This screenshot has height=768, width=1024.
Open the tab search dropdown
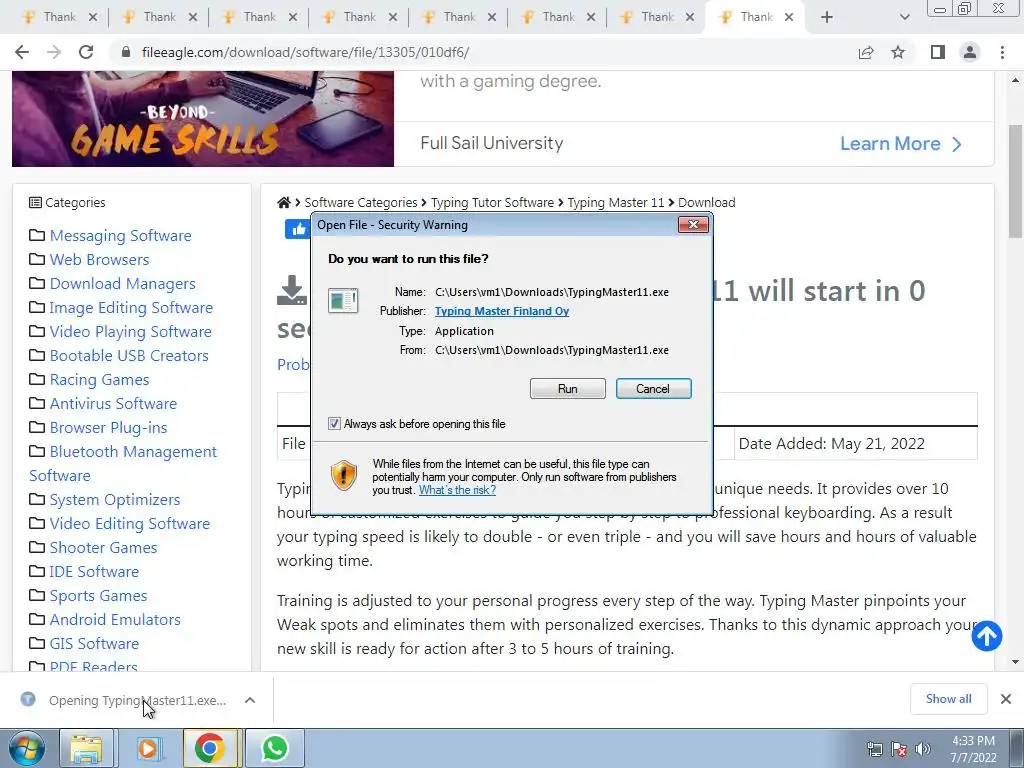coord(904,17)
